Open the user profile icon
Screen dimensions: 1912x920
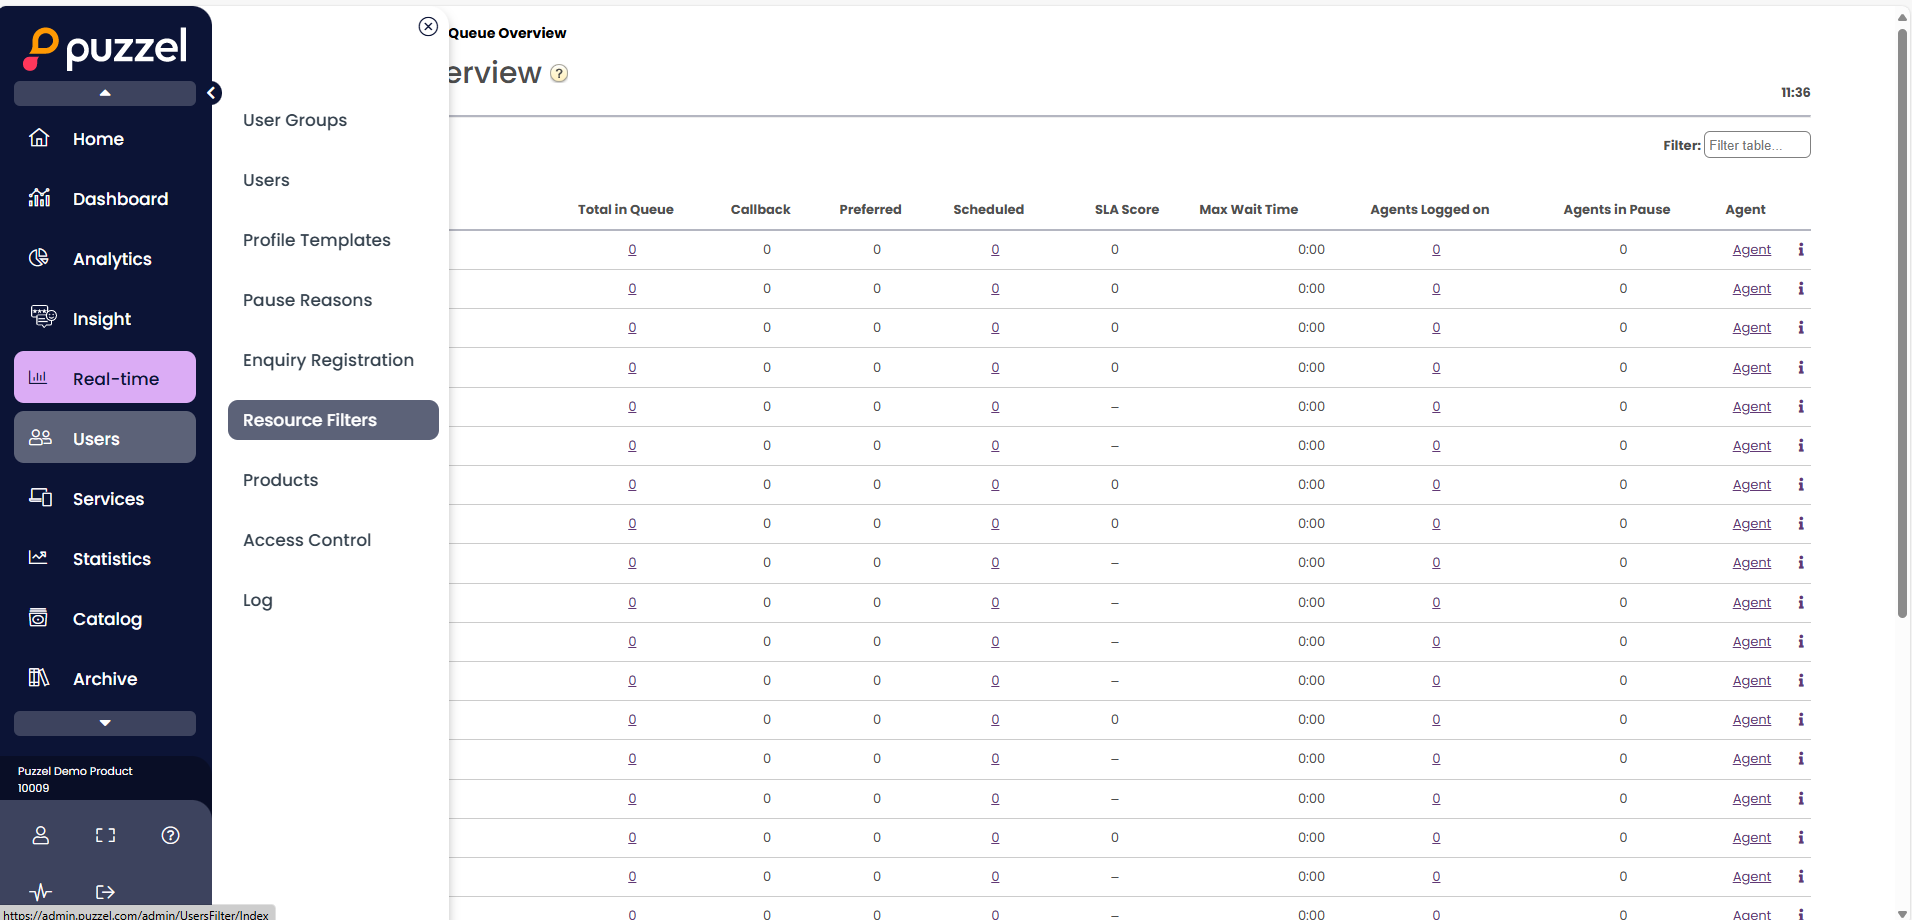(x=41, y=835)
